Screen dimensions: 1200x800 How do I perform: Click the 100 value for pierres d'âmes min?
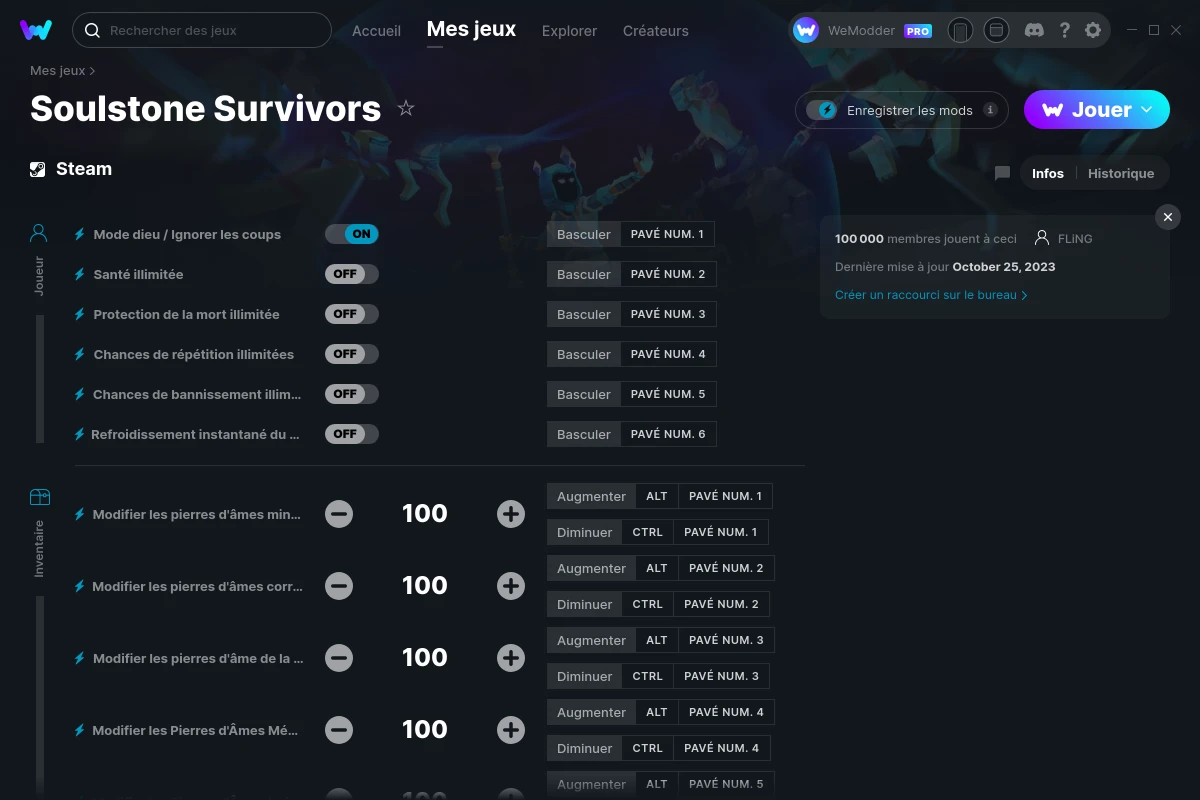[x=425, y=514]
